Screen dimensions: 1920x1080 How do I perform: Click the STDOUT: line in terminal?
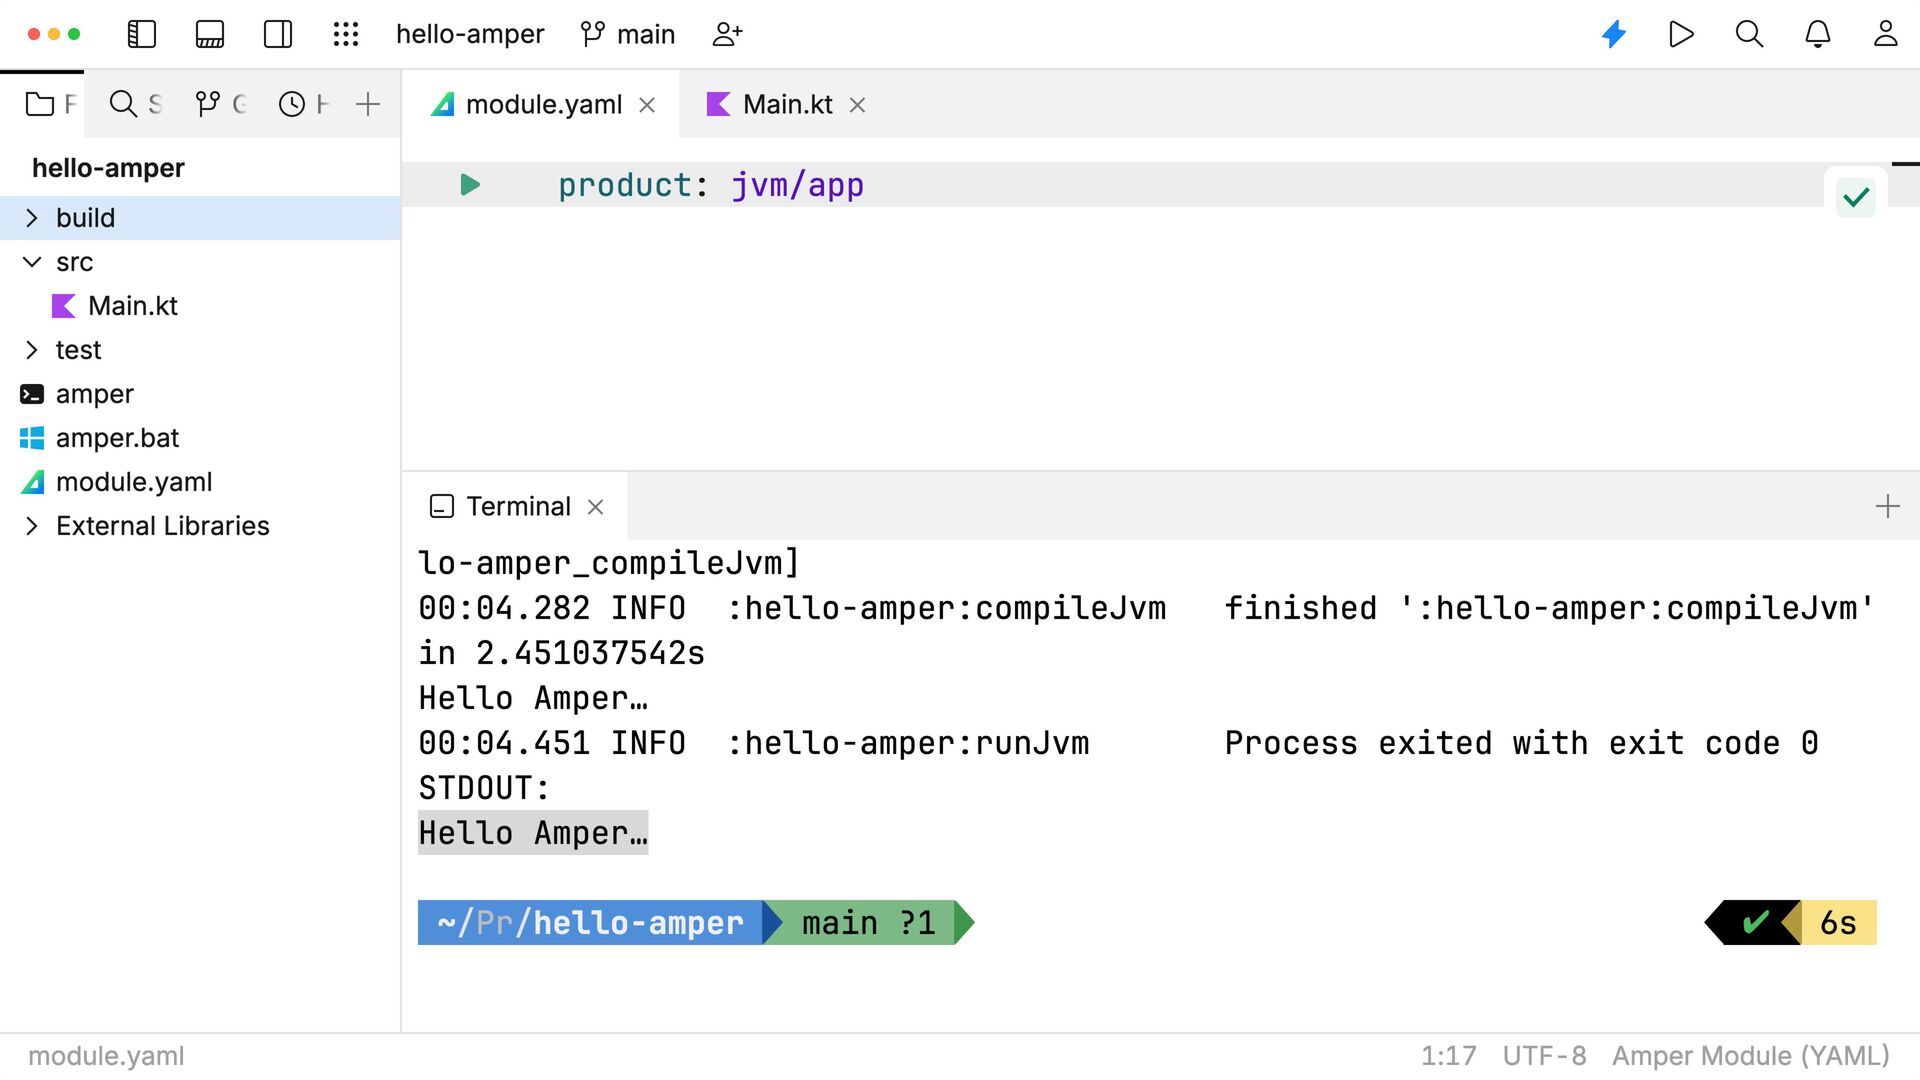tap(484, 788)
